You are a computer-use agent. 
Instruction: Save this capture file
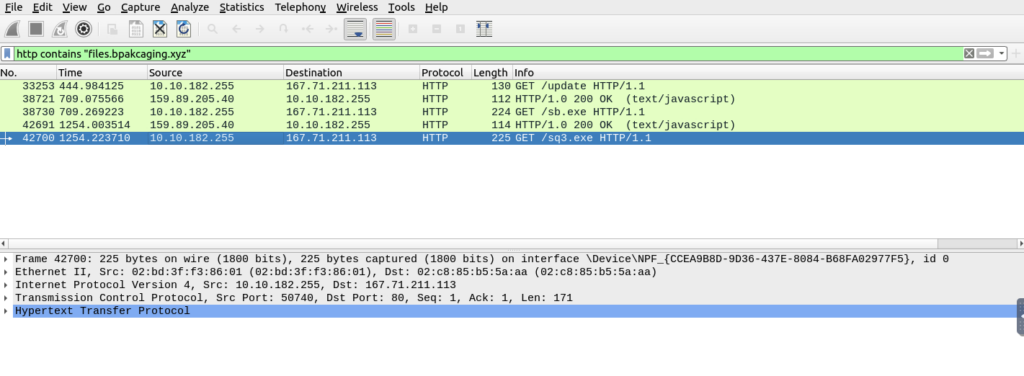[x=136, y=29]
